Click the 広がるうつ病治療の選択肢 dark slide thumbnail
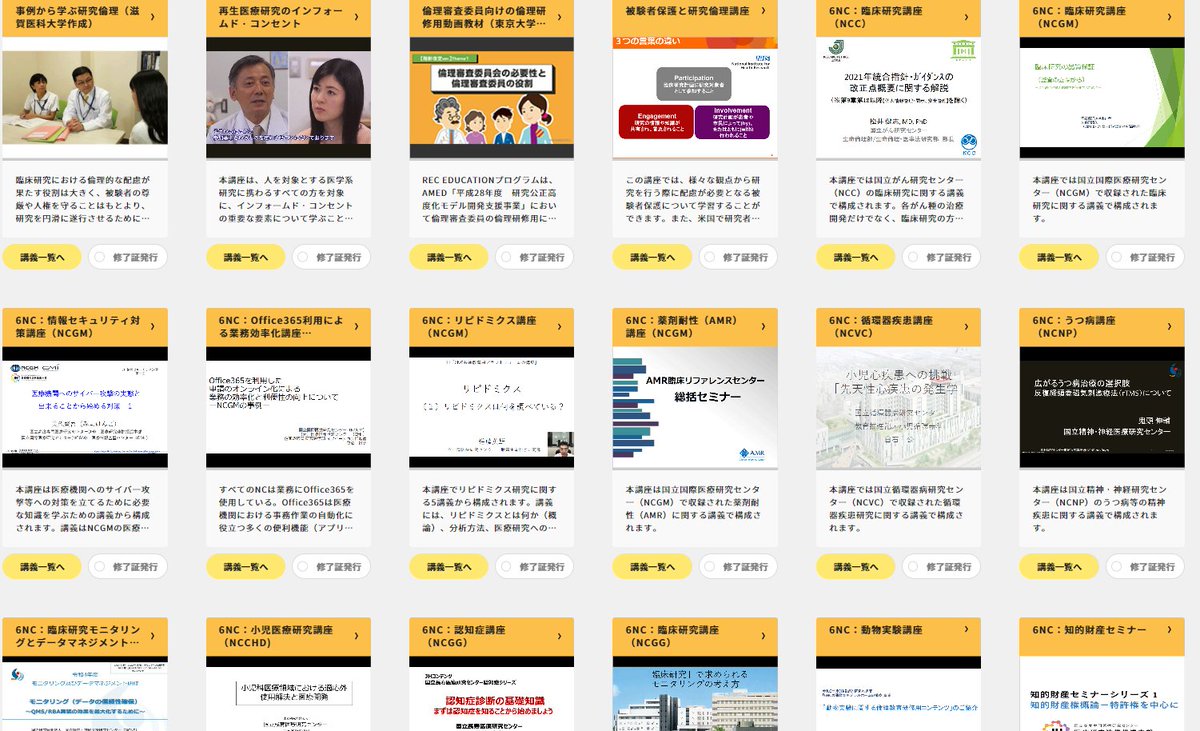 tap(1102, 409)
